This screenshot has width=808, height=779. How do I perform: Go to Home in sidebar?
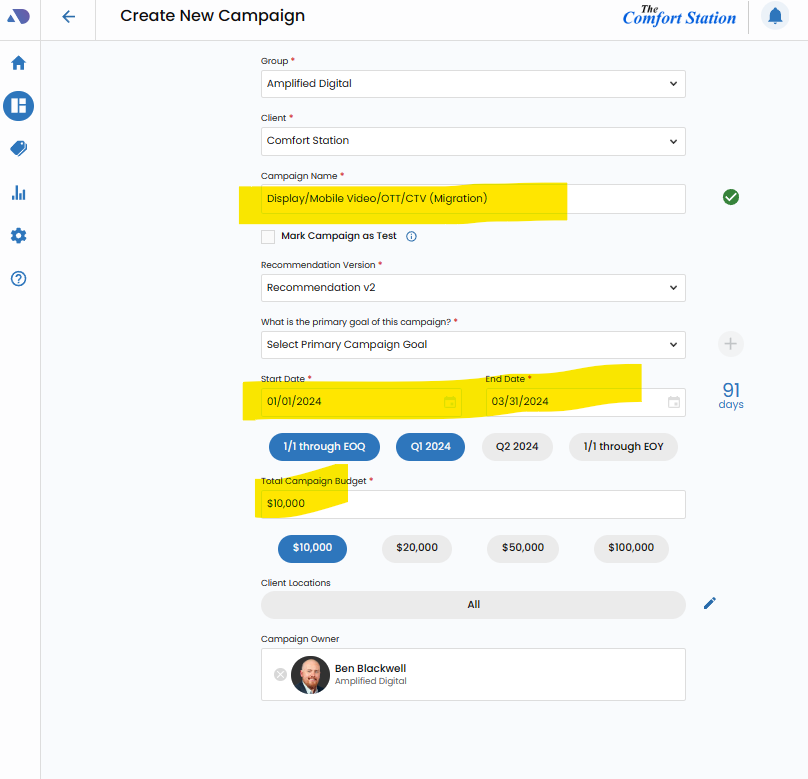click(18, 63)
